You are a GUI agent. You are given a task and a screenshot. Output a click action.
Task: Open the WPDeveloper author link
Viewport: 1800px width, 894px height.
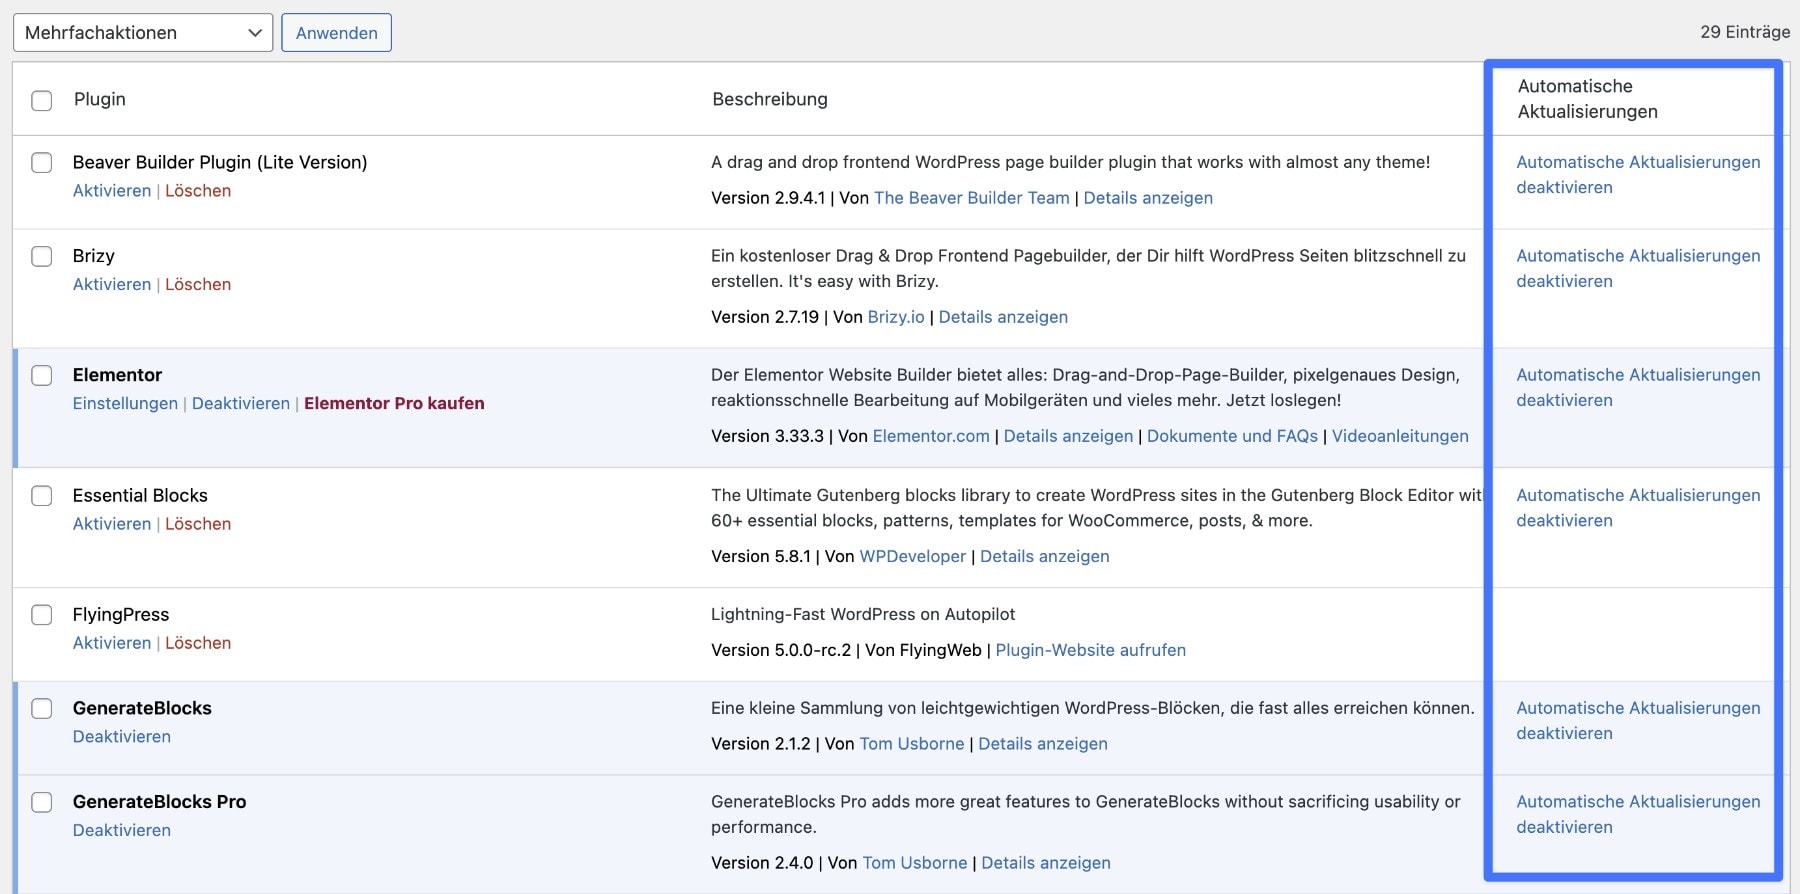point(913,557)
